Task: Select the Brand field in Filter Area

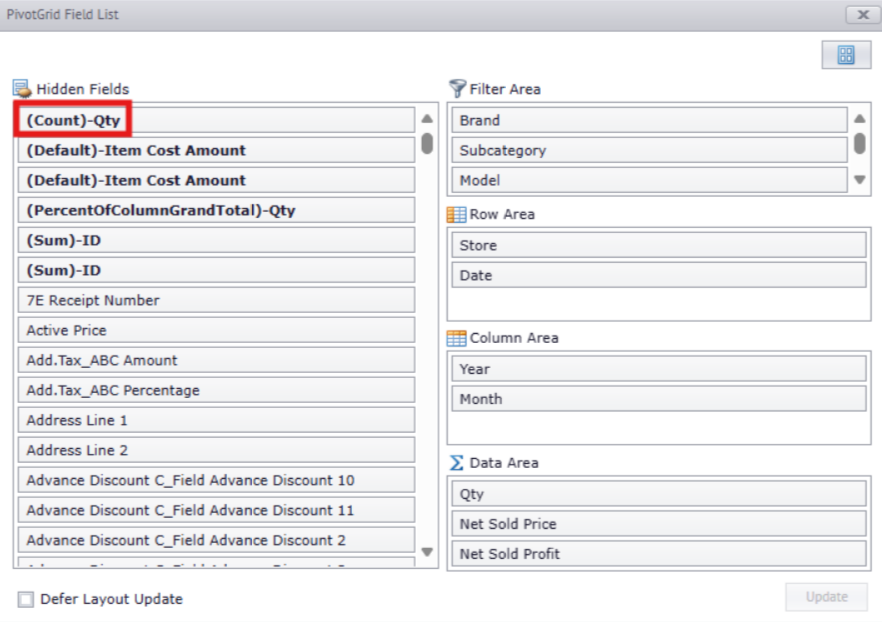Action: click(x=648, y=120)
